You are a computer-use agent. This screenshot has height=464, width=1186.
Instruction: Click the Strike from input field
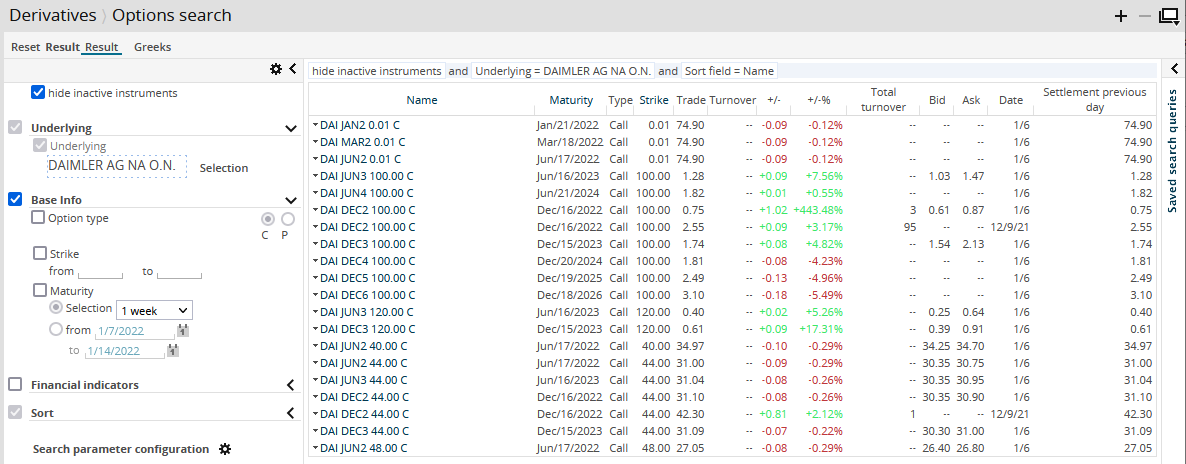100,272
